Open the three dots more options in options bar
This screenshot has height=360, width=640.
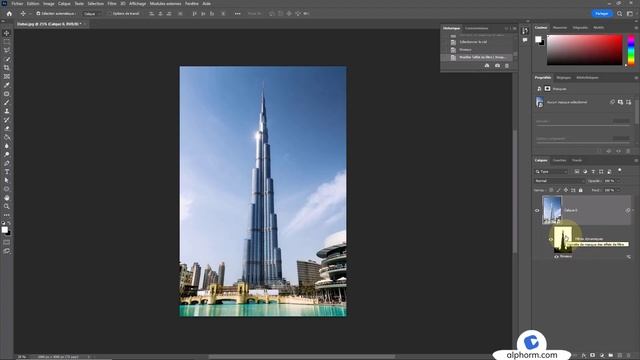[x=238, y=13]
